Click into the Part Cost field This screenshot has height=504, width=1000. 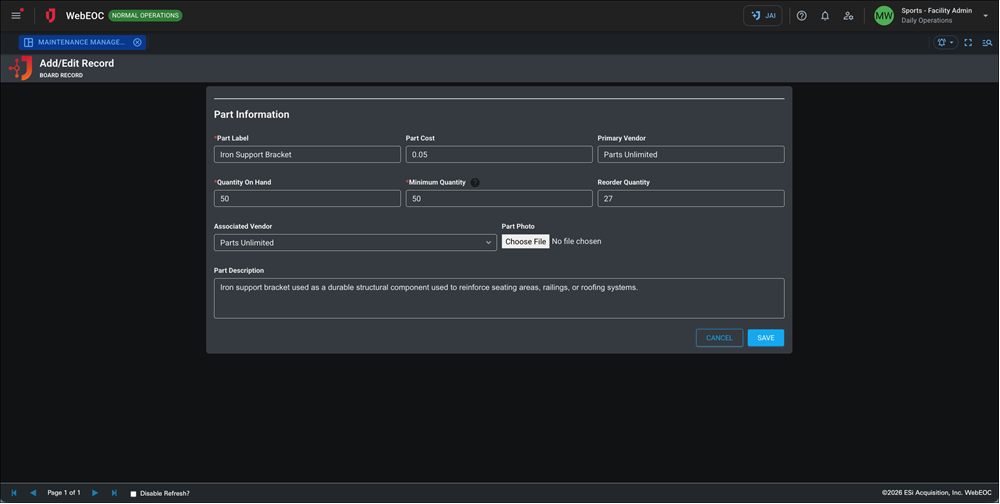[499, 155]
